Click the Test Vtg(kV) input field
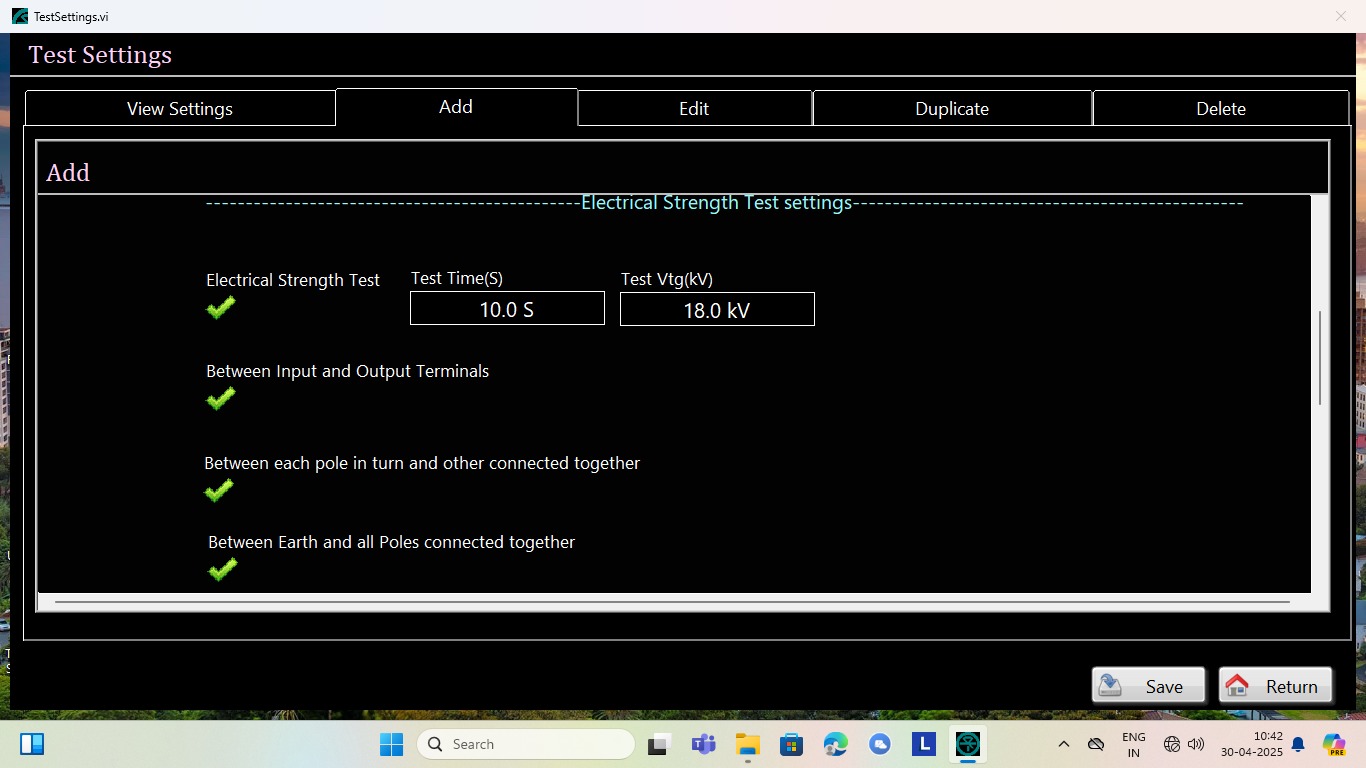The height and width of the screenshot is (768, 1366). [717, 310]
